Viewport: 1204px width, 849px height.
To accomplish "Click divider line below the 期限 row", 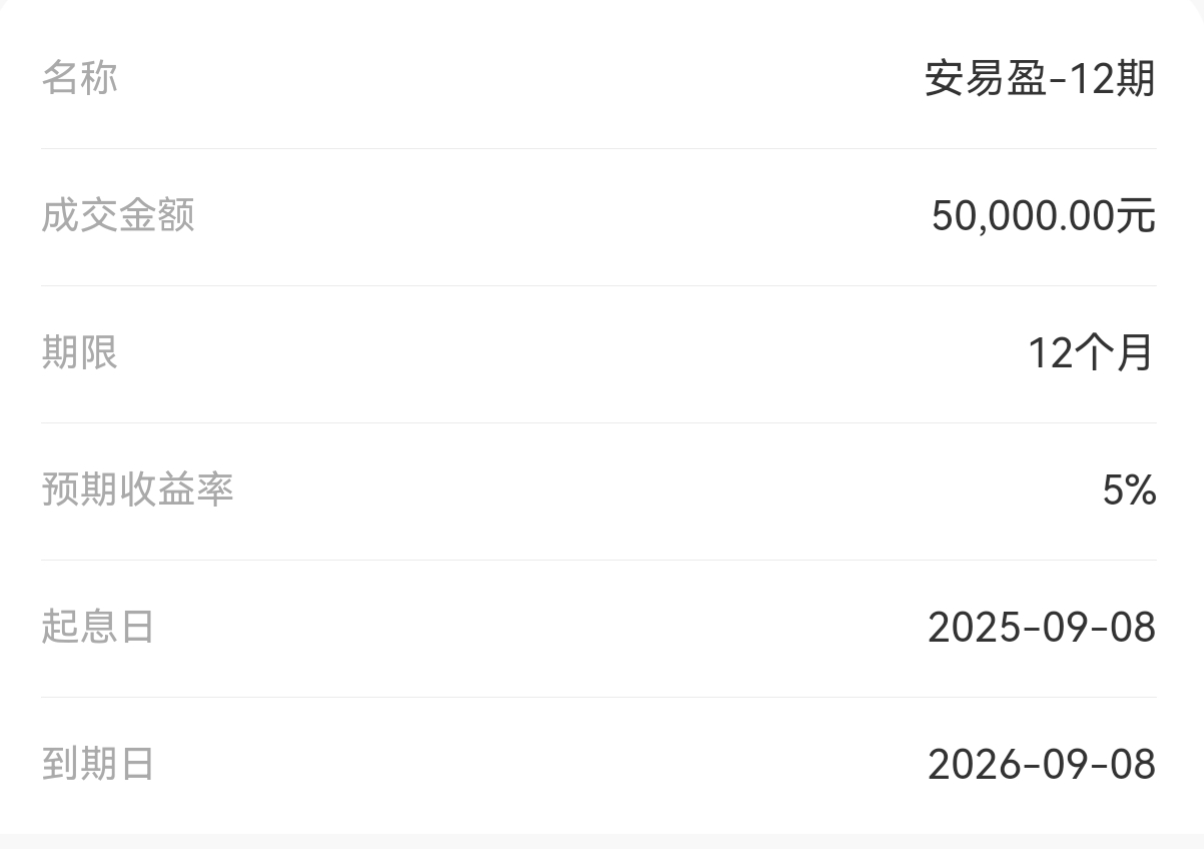I will pos(599,422).
